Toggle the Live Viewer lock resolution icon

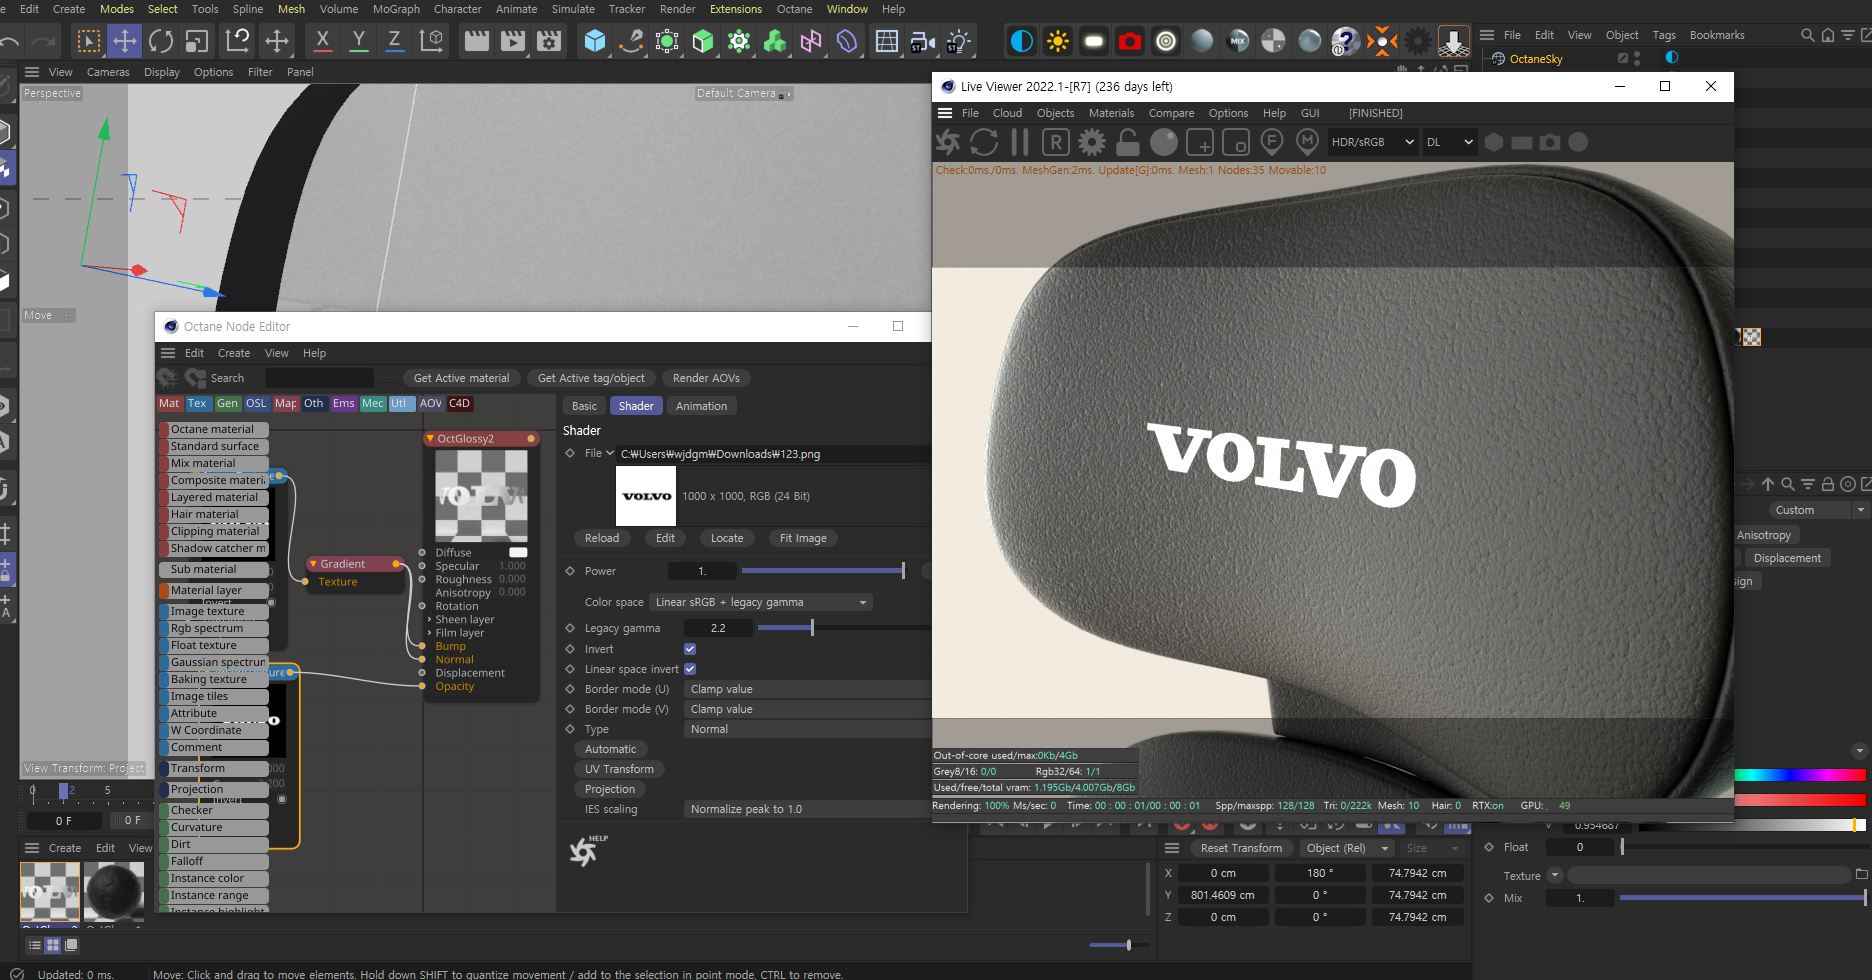[x=1128, y=142]
